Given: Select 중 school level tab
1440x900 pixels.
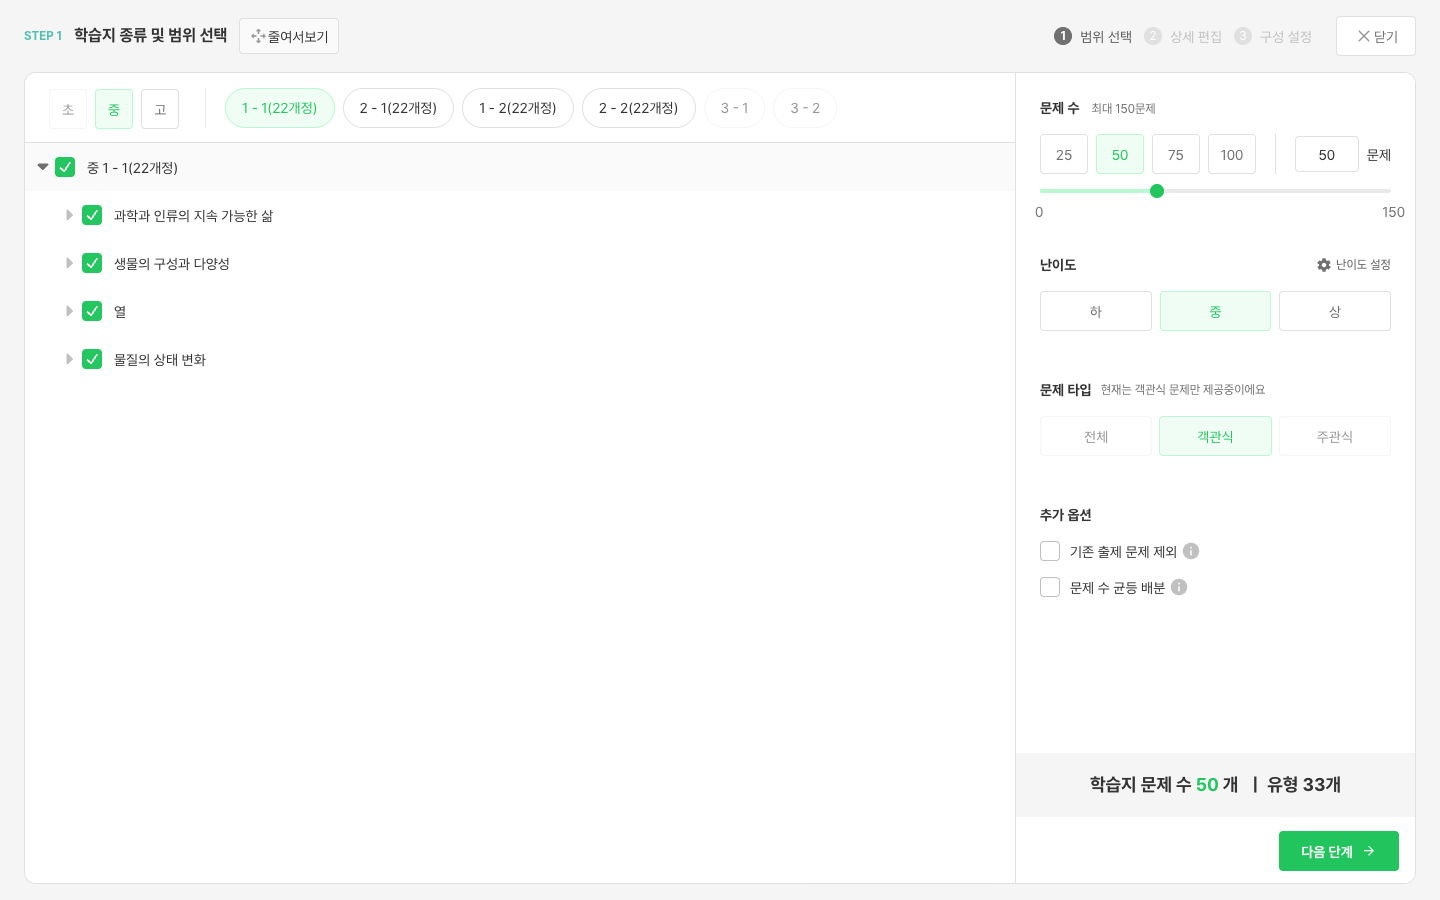Looking at the screenshot, I should click(114, 109).
